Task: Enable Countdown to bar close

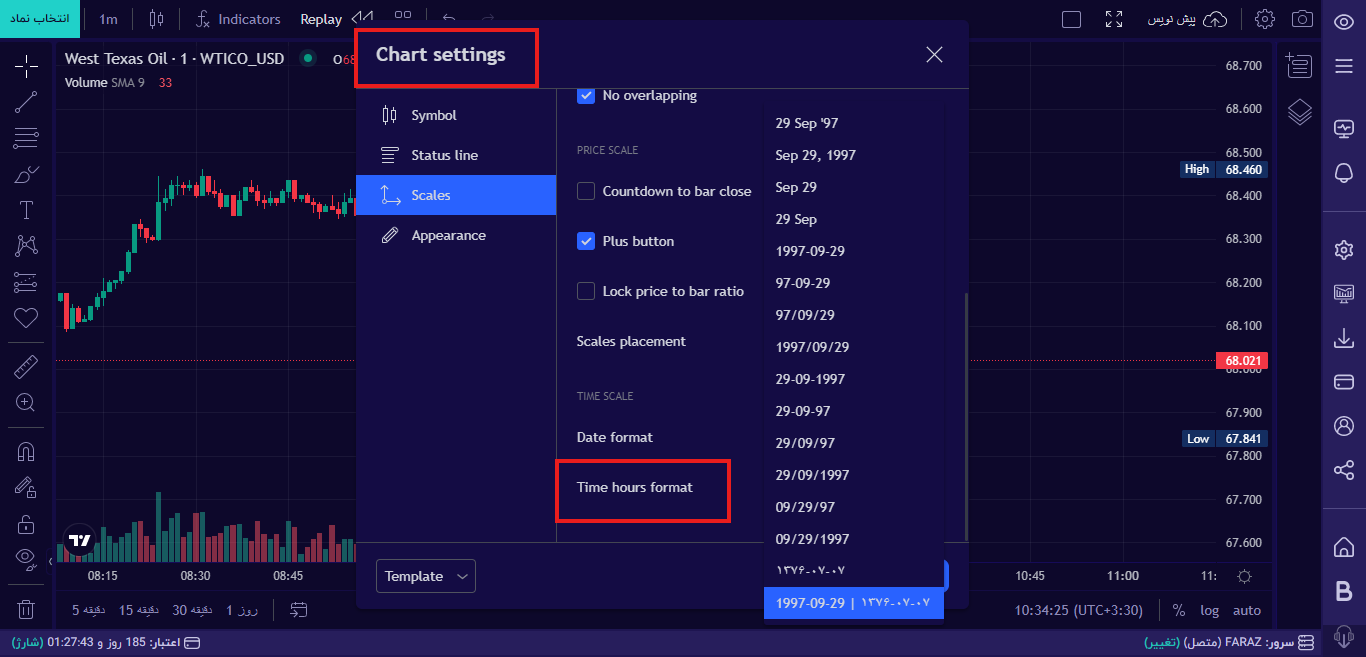Action: click(586, 191)
